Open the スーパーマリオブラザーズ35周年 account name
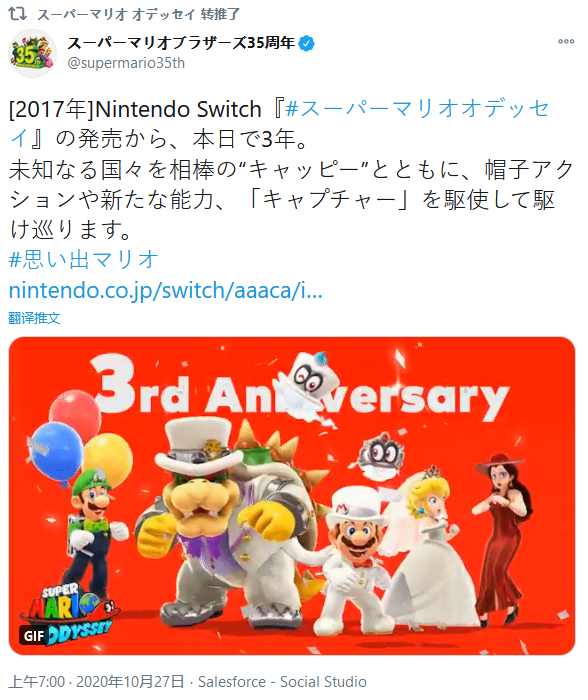 pos(181,43)
